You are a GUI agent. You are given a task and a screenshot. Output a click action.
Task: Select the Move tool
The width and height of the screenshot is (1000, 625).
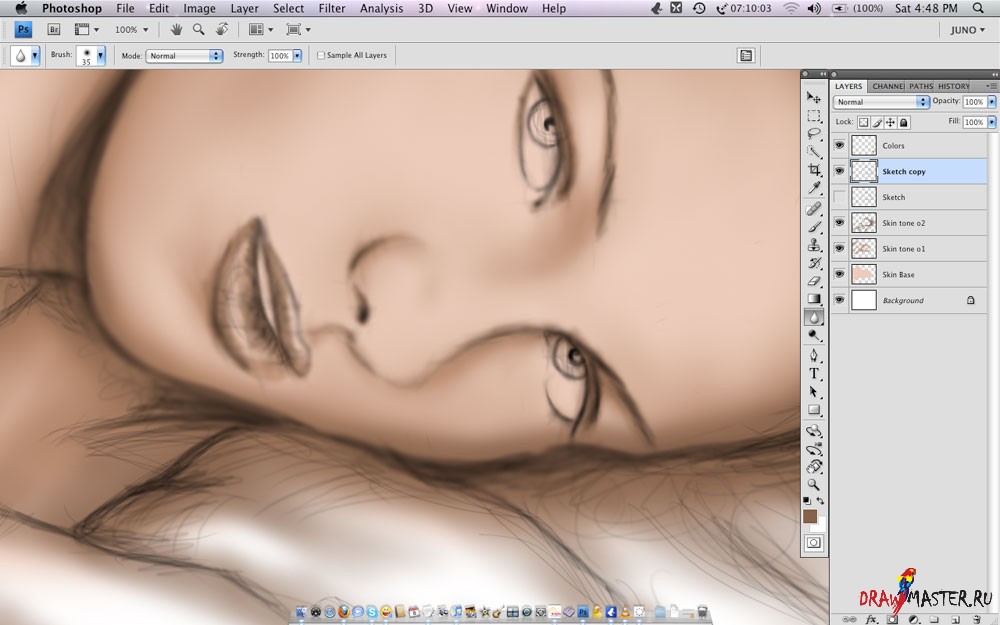(x=814, y=98)
